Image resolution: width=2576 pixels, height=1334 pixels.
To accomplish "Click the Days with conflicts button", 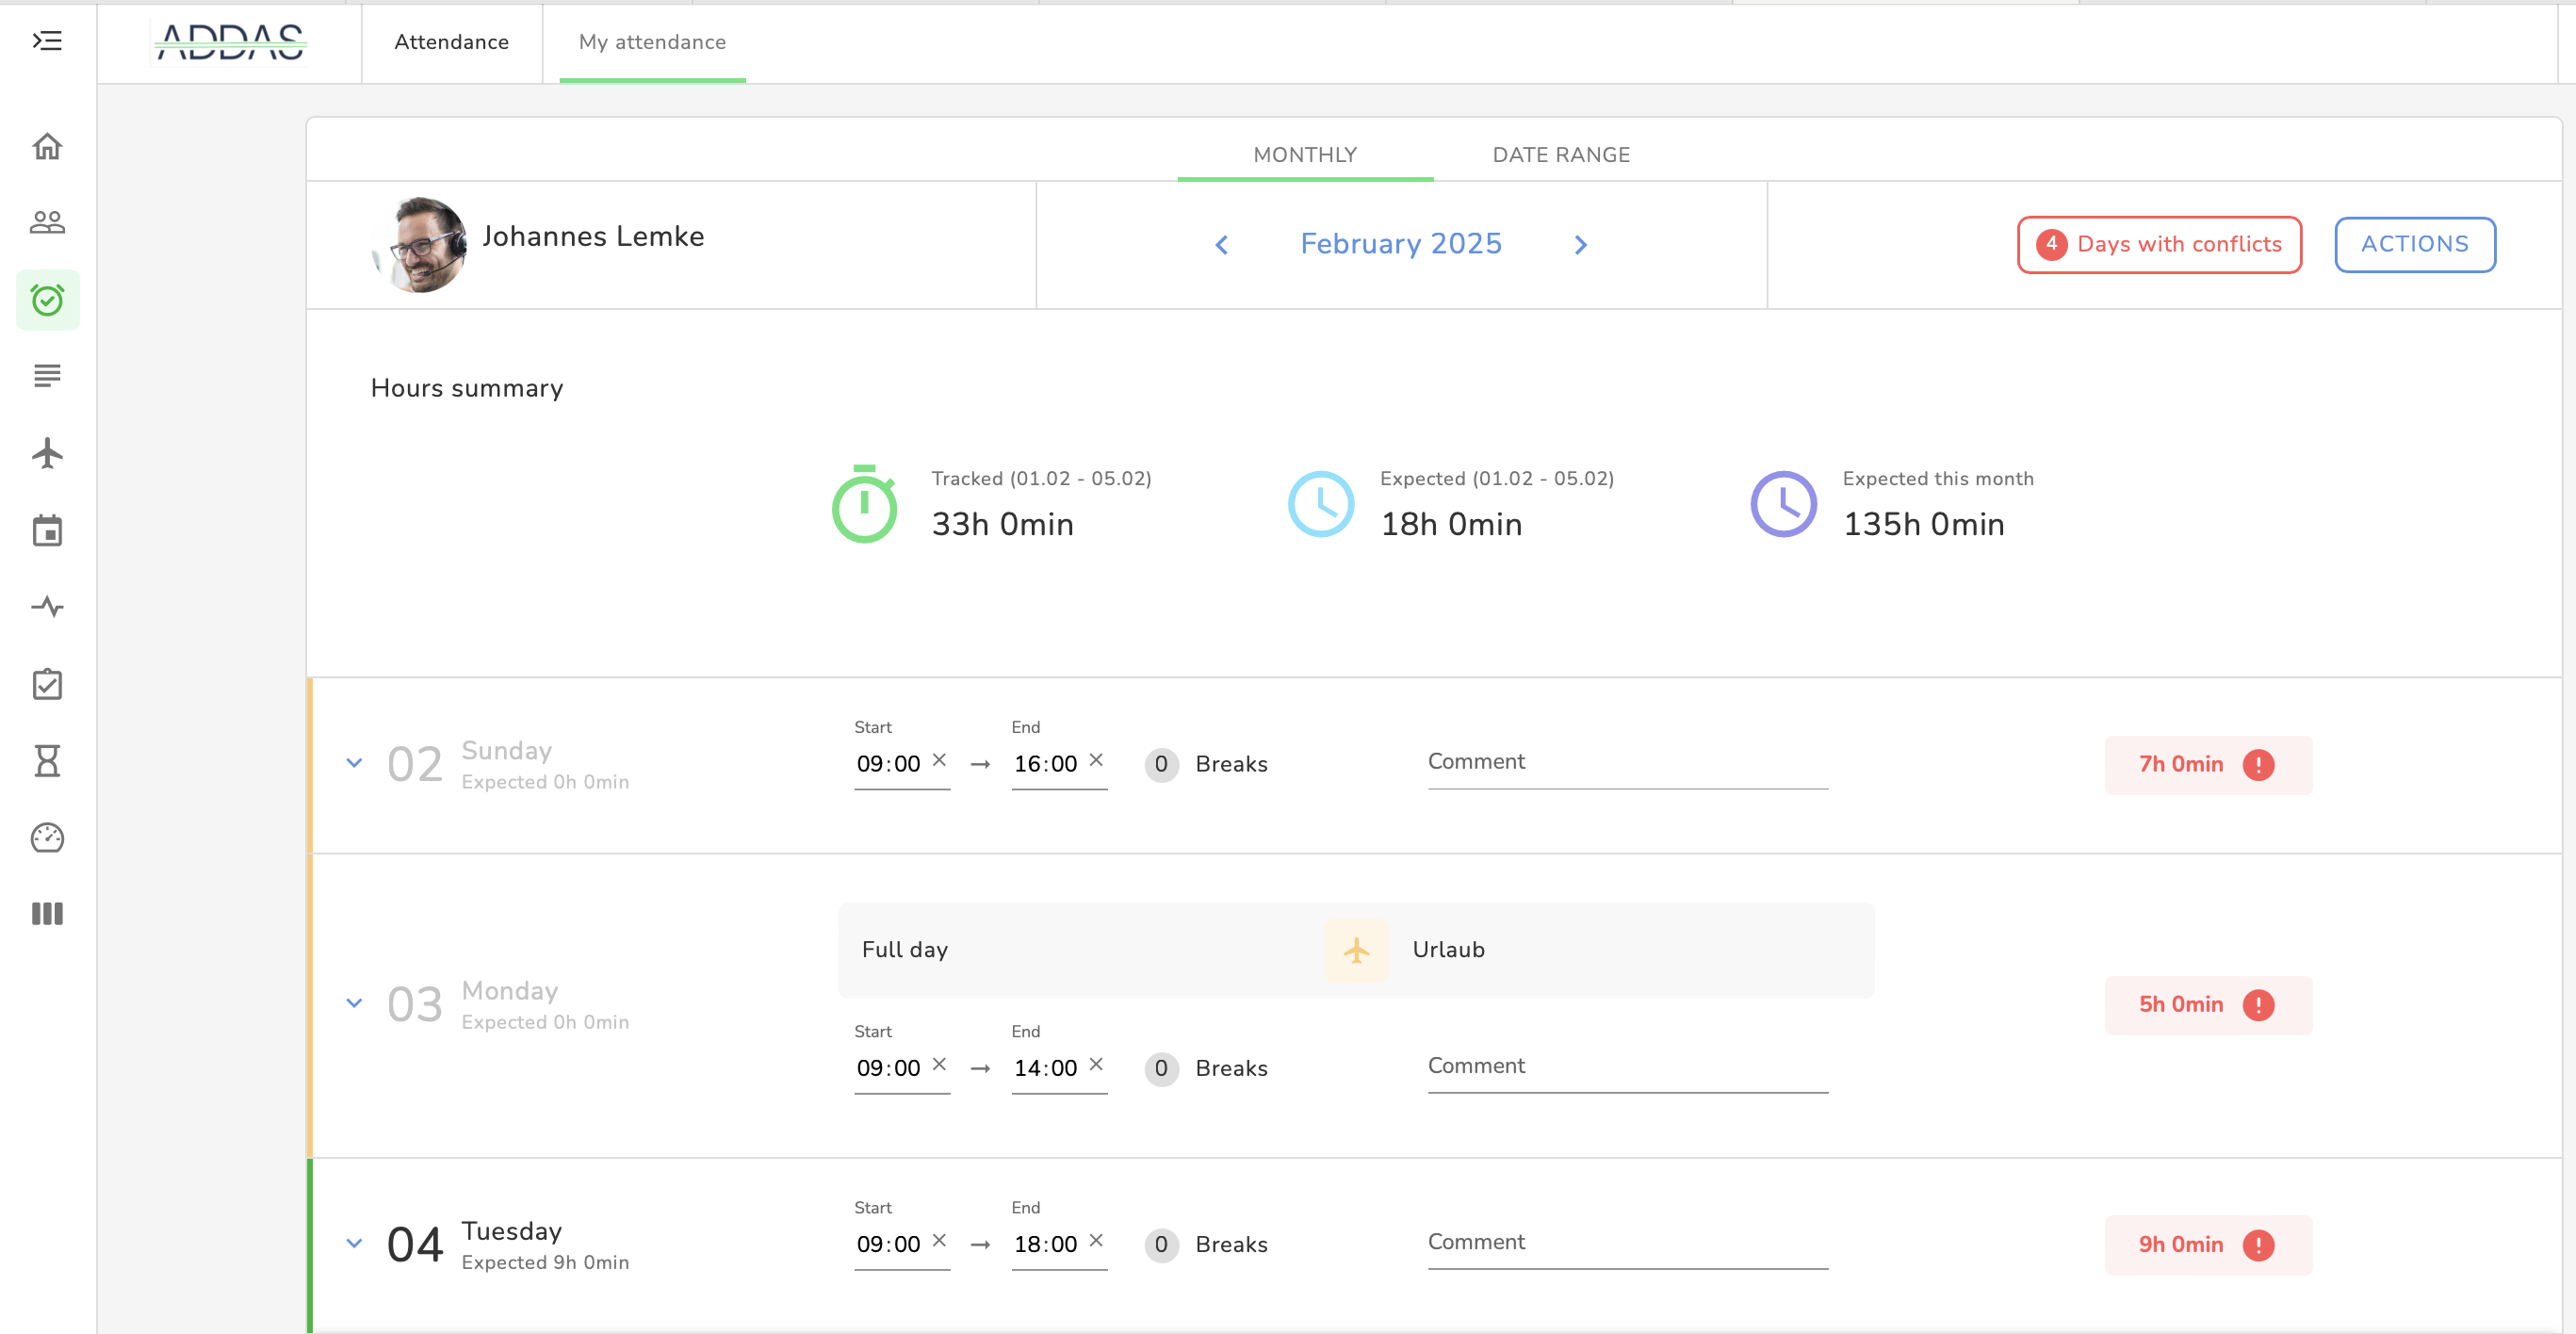I will 2158,244.
